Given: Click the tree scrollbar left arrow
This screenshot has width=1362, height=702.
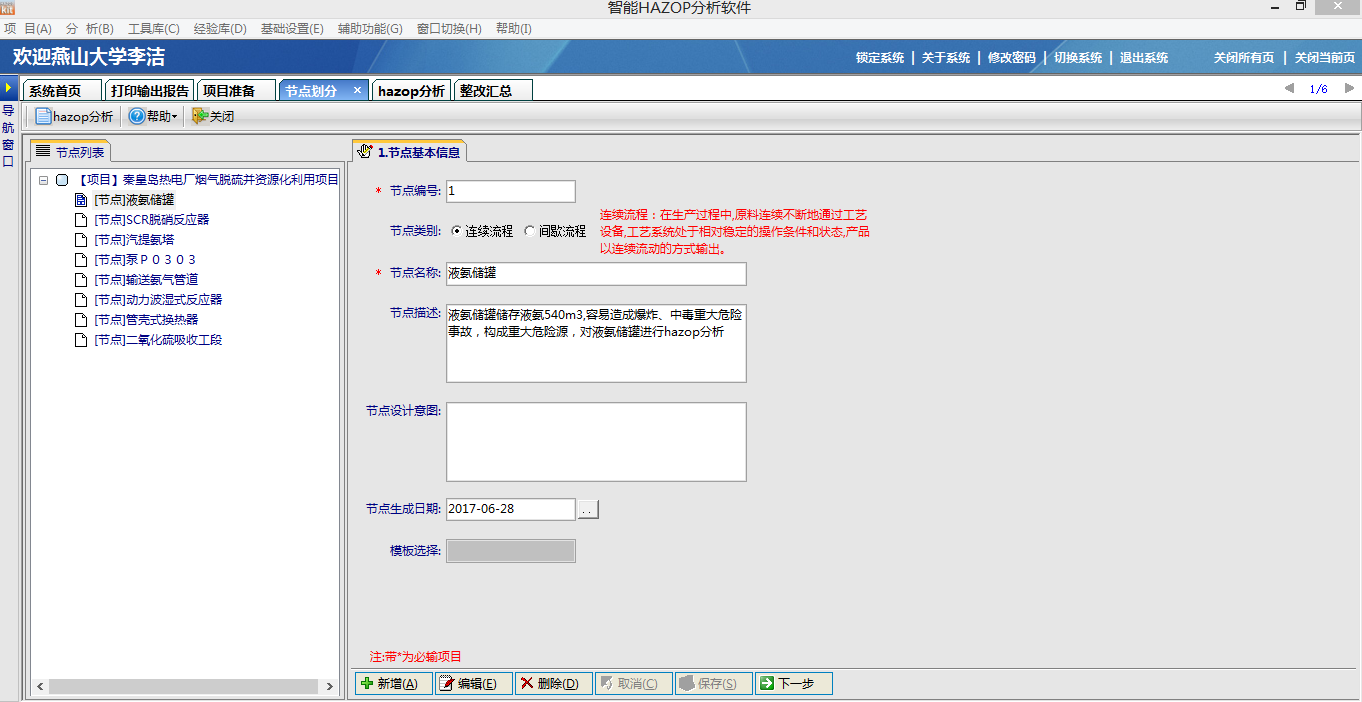Looking at the screenshot, I should coord(40,687).
